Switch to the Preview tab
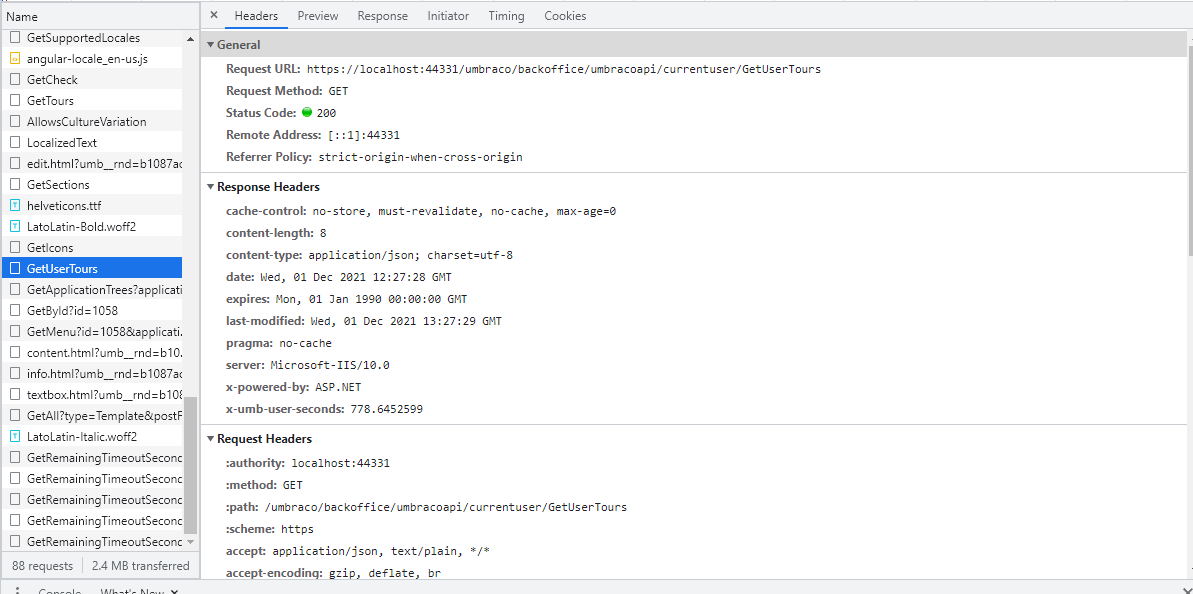 click(x=317, y=15)
